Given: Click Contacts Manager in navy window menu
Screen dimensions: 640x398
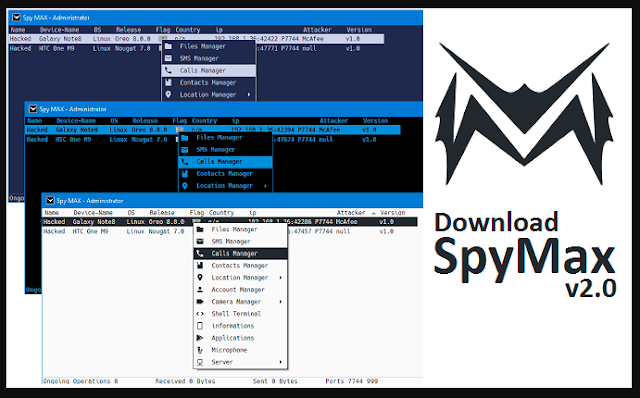Looking at the screenshot, I should [209, 82].
